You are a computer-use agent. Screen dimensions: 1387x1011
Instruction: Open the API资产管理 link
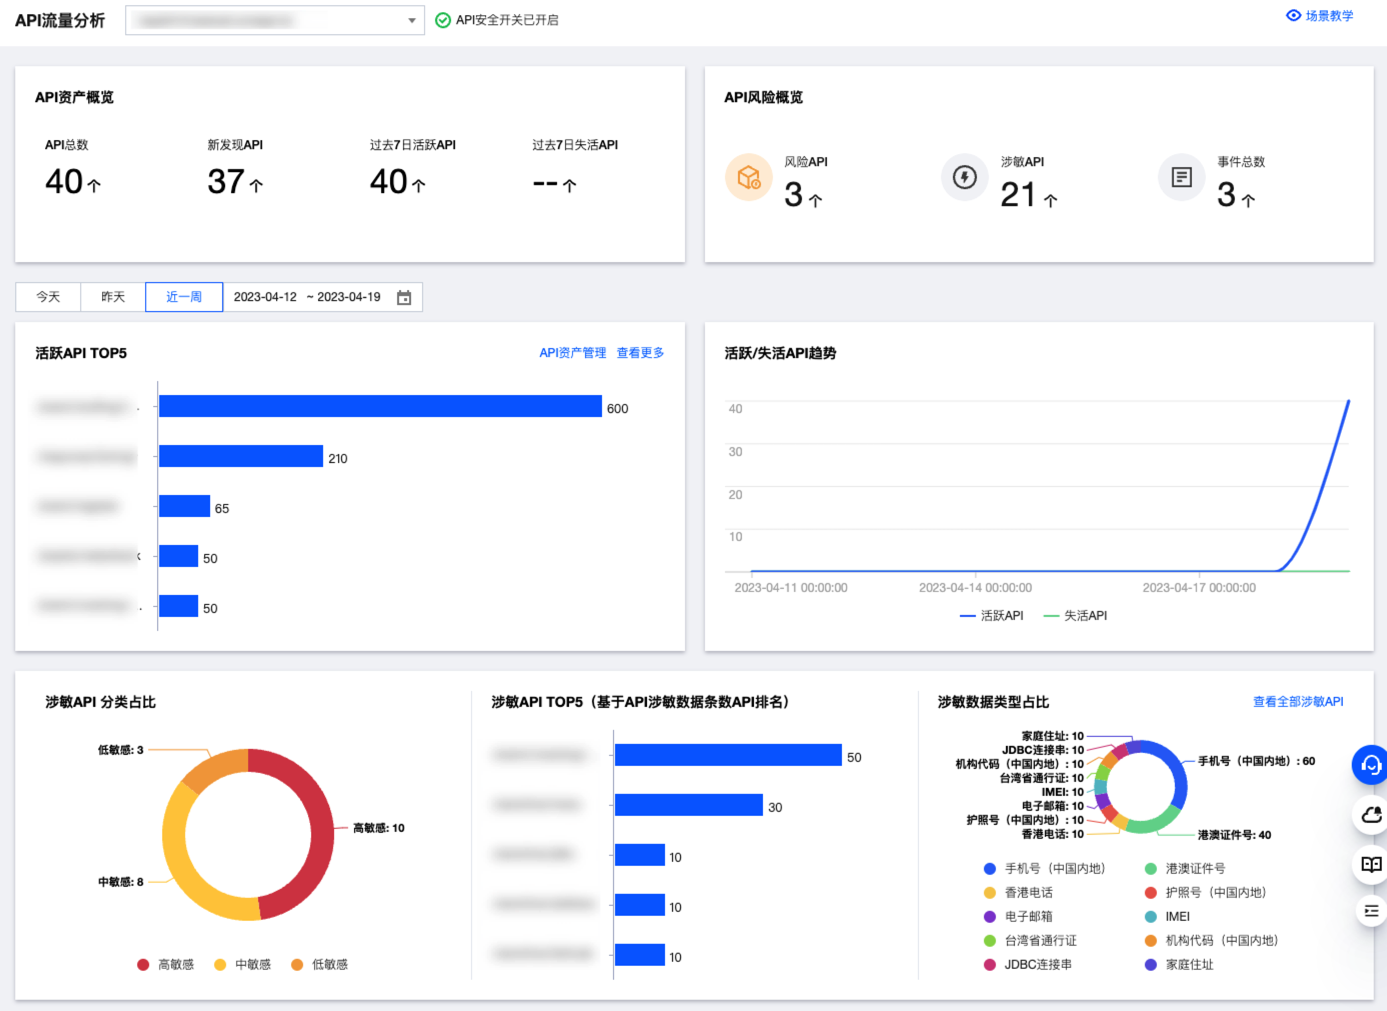point(572,353)
